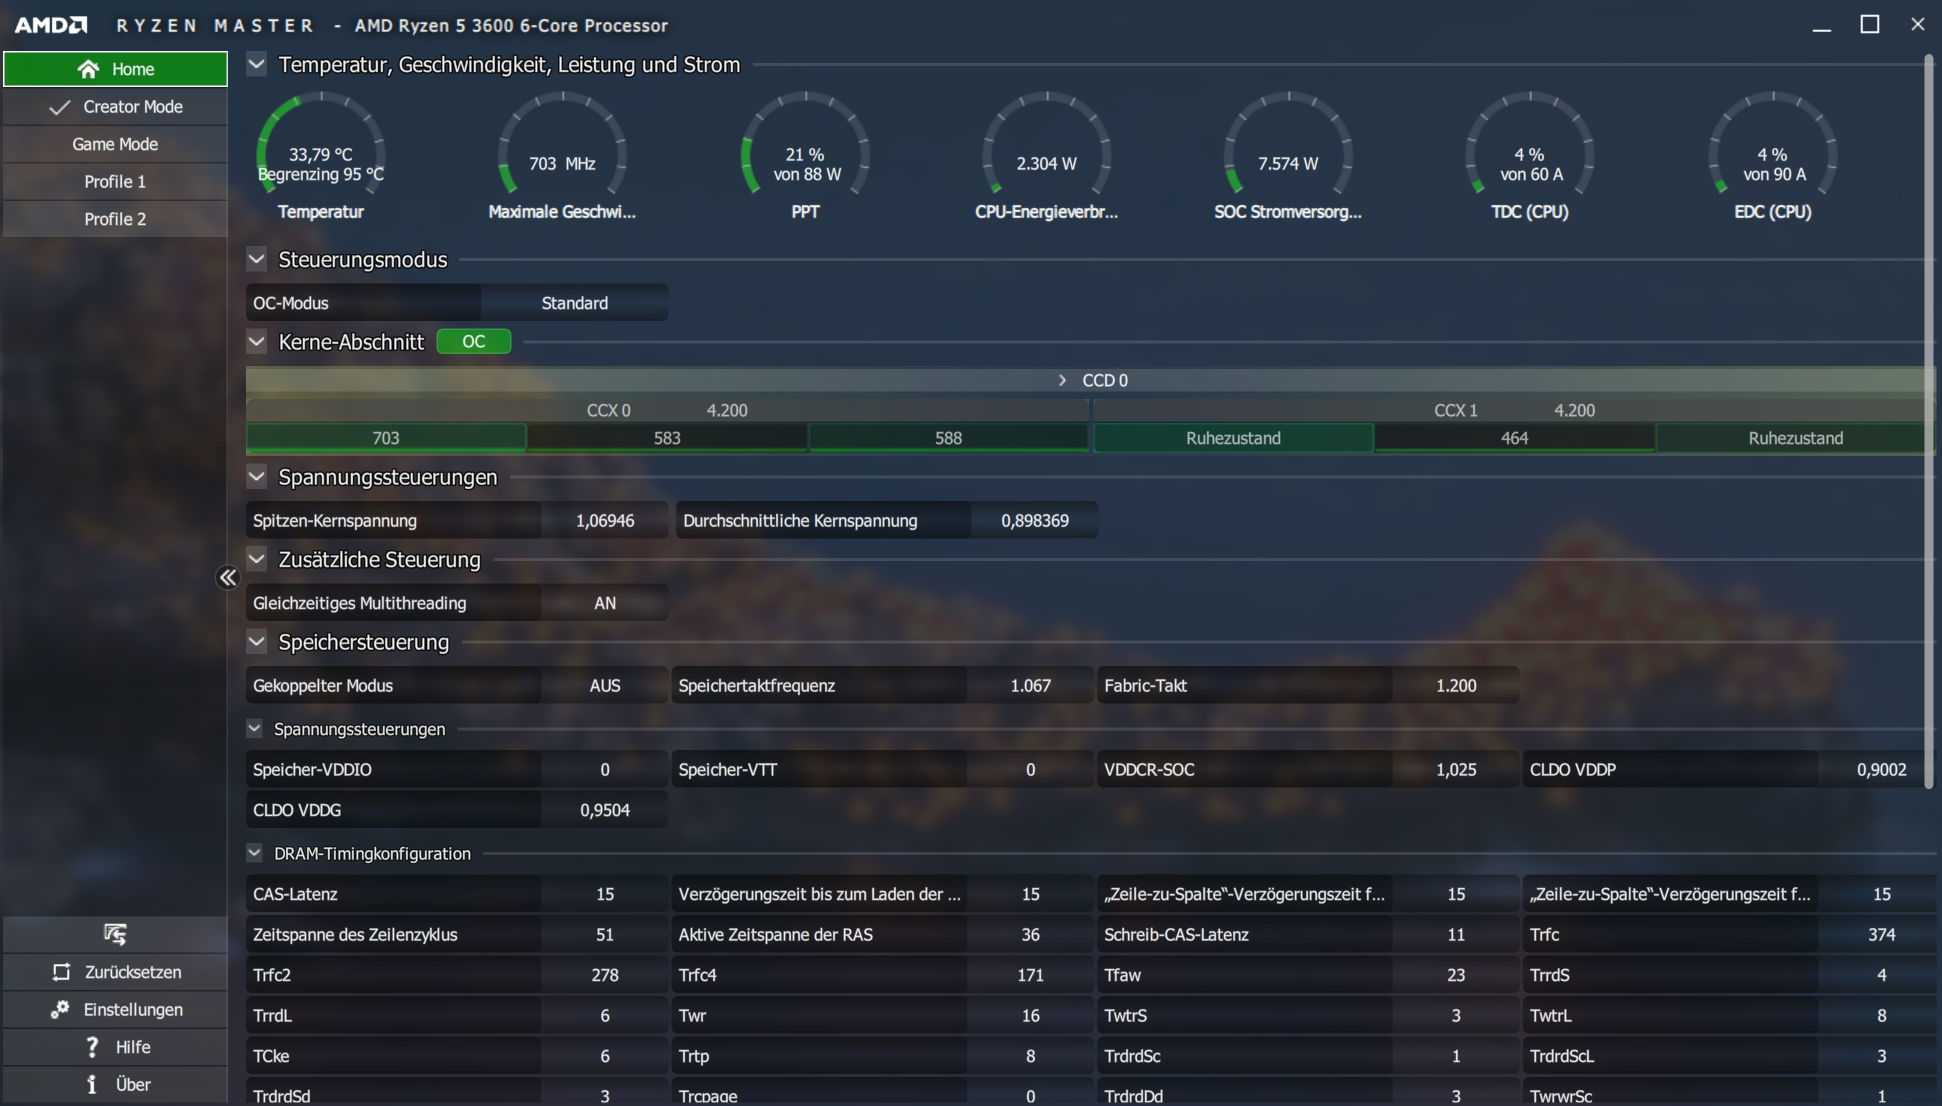The image size is (1942, 1106).
Task: Toggle the green OC badge
Action: click(x=474, y=342)
